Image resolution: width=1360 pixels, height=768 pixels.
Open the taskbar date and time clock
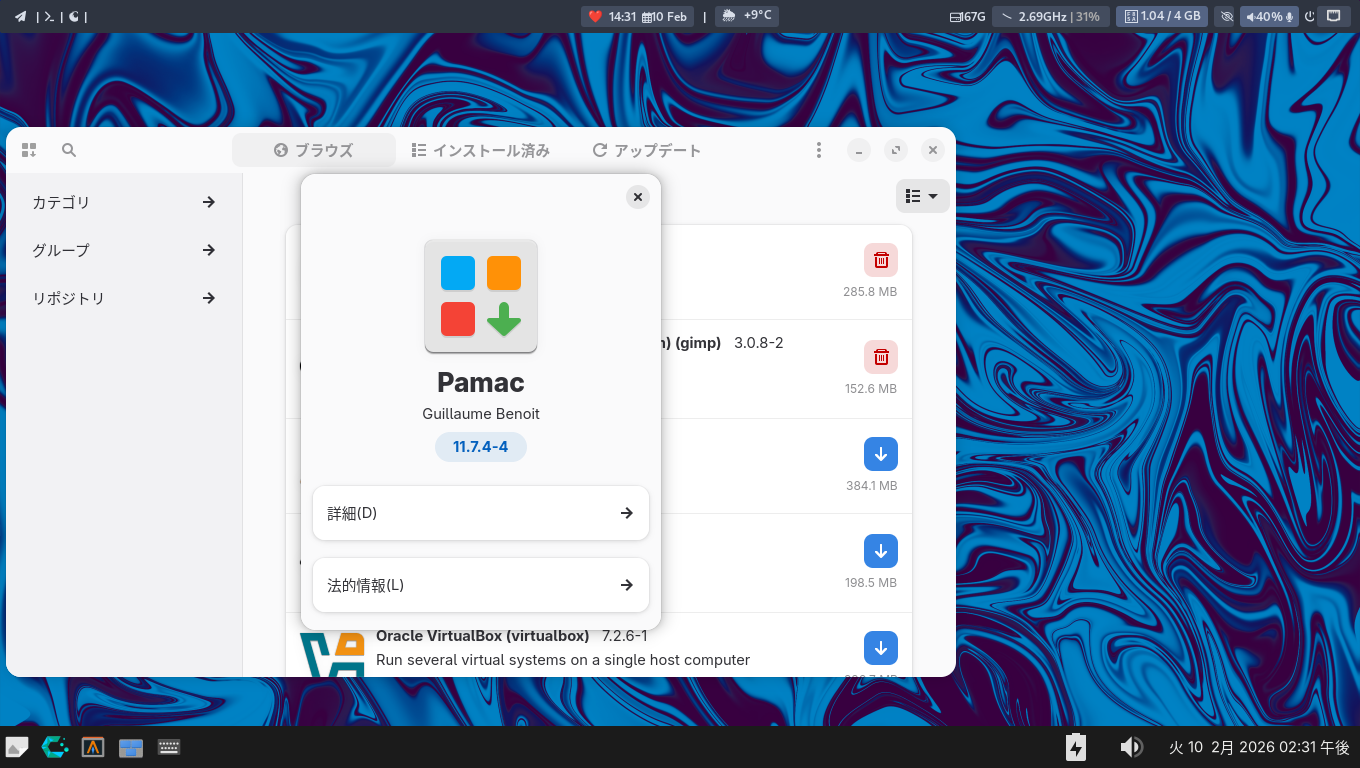(1259, 747)
